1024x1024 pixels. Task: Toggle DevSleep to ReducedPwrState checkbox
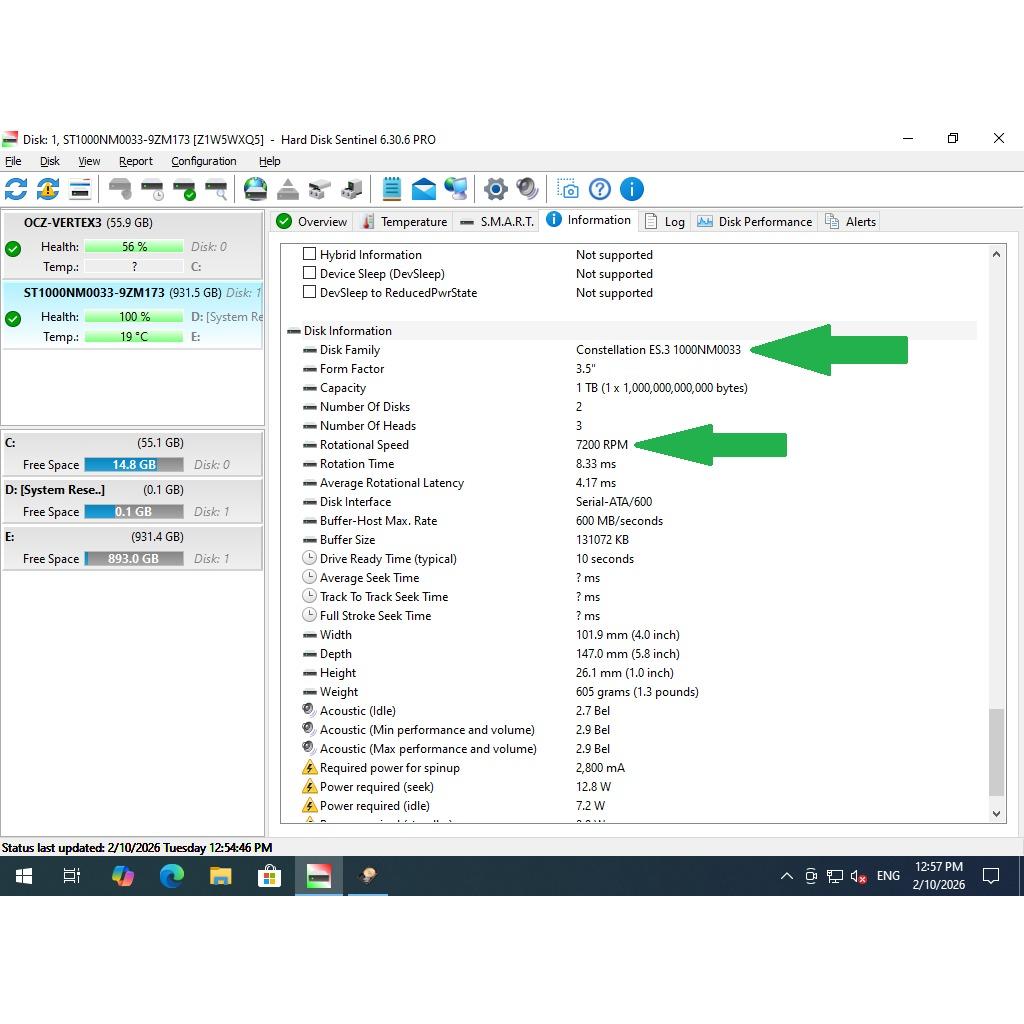tap(310, 293)
